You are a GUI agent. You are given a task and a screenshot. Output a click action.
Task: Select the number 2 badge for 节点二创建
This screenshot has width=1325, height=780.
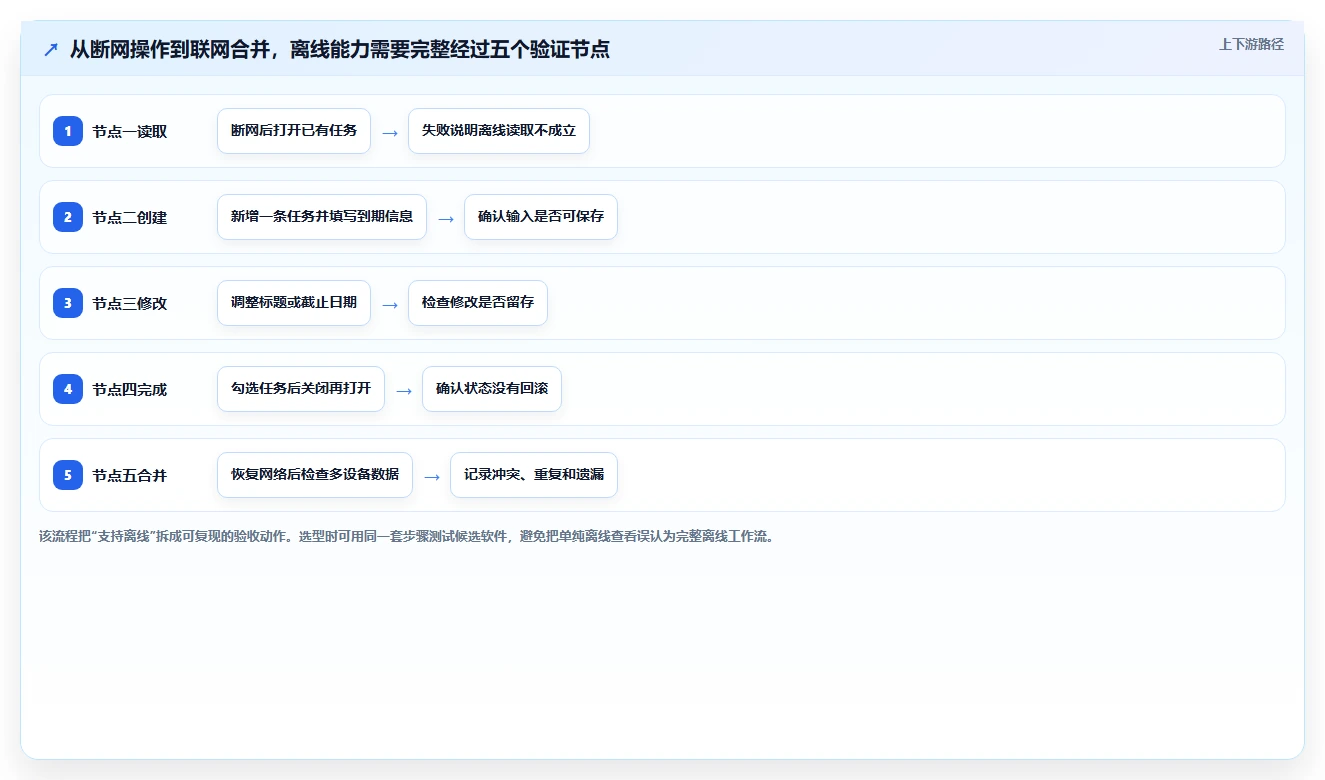tap(68, 217)
